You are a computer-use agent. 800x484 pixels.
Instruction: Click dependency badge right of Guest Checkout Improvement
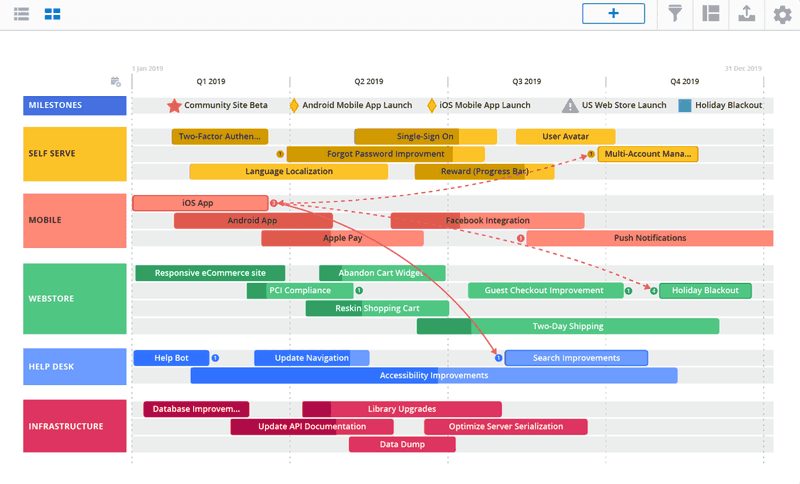coord(629,291)
